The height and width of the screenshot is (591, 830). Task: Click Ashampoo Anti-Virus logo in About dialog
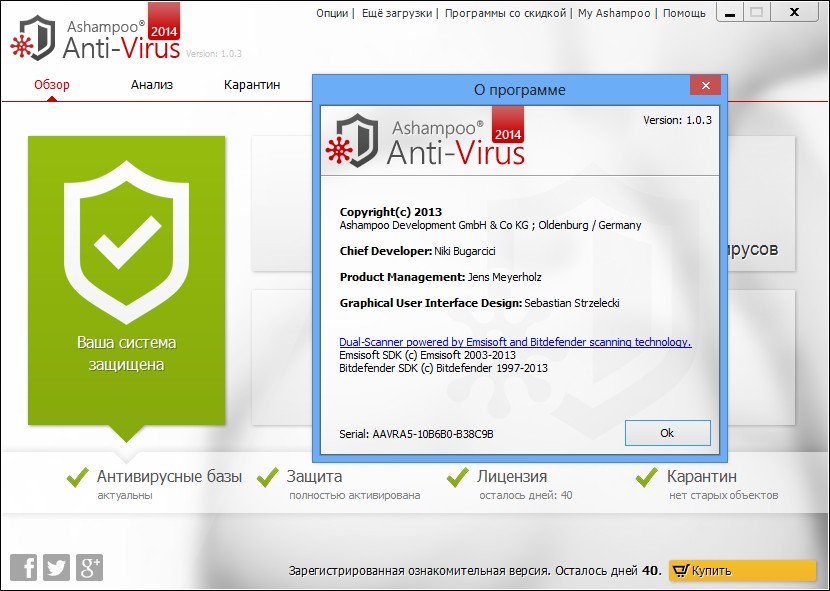coord(425,138)
